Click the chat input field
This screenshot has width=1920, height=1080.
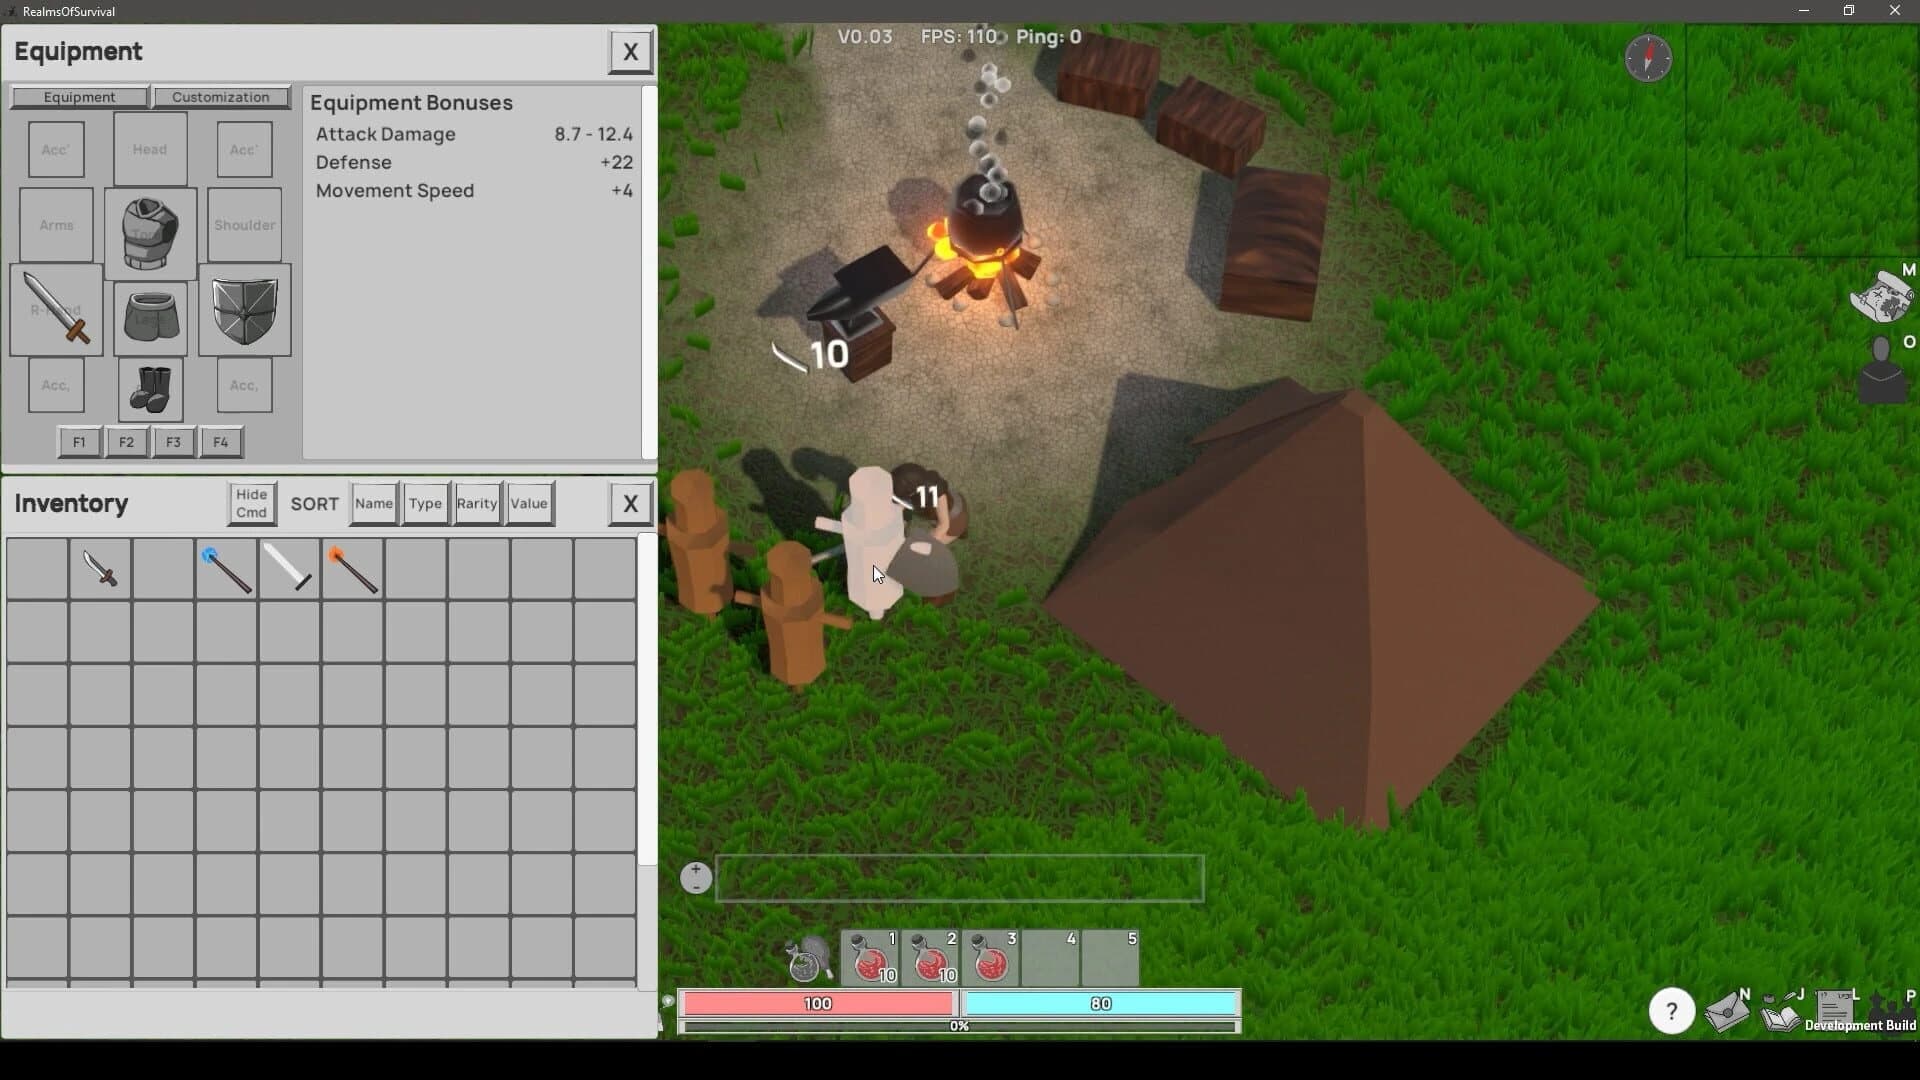(960, 878)
